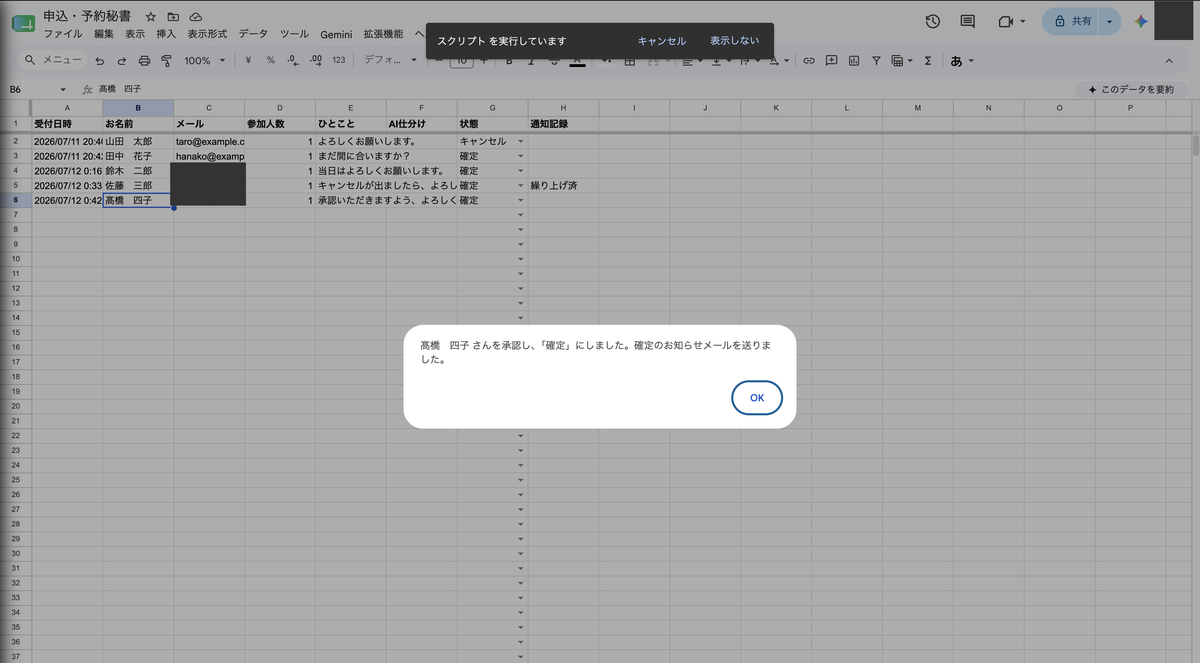Toggle the filter icon in toolbar
The image size is (1200, 663).
(x=876, y=60)
